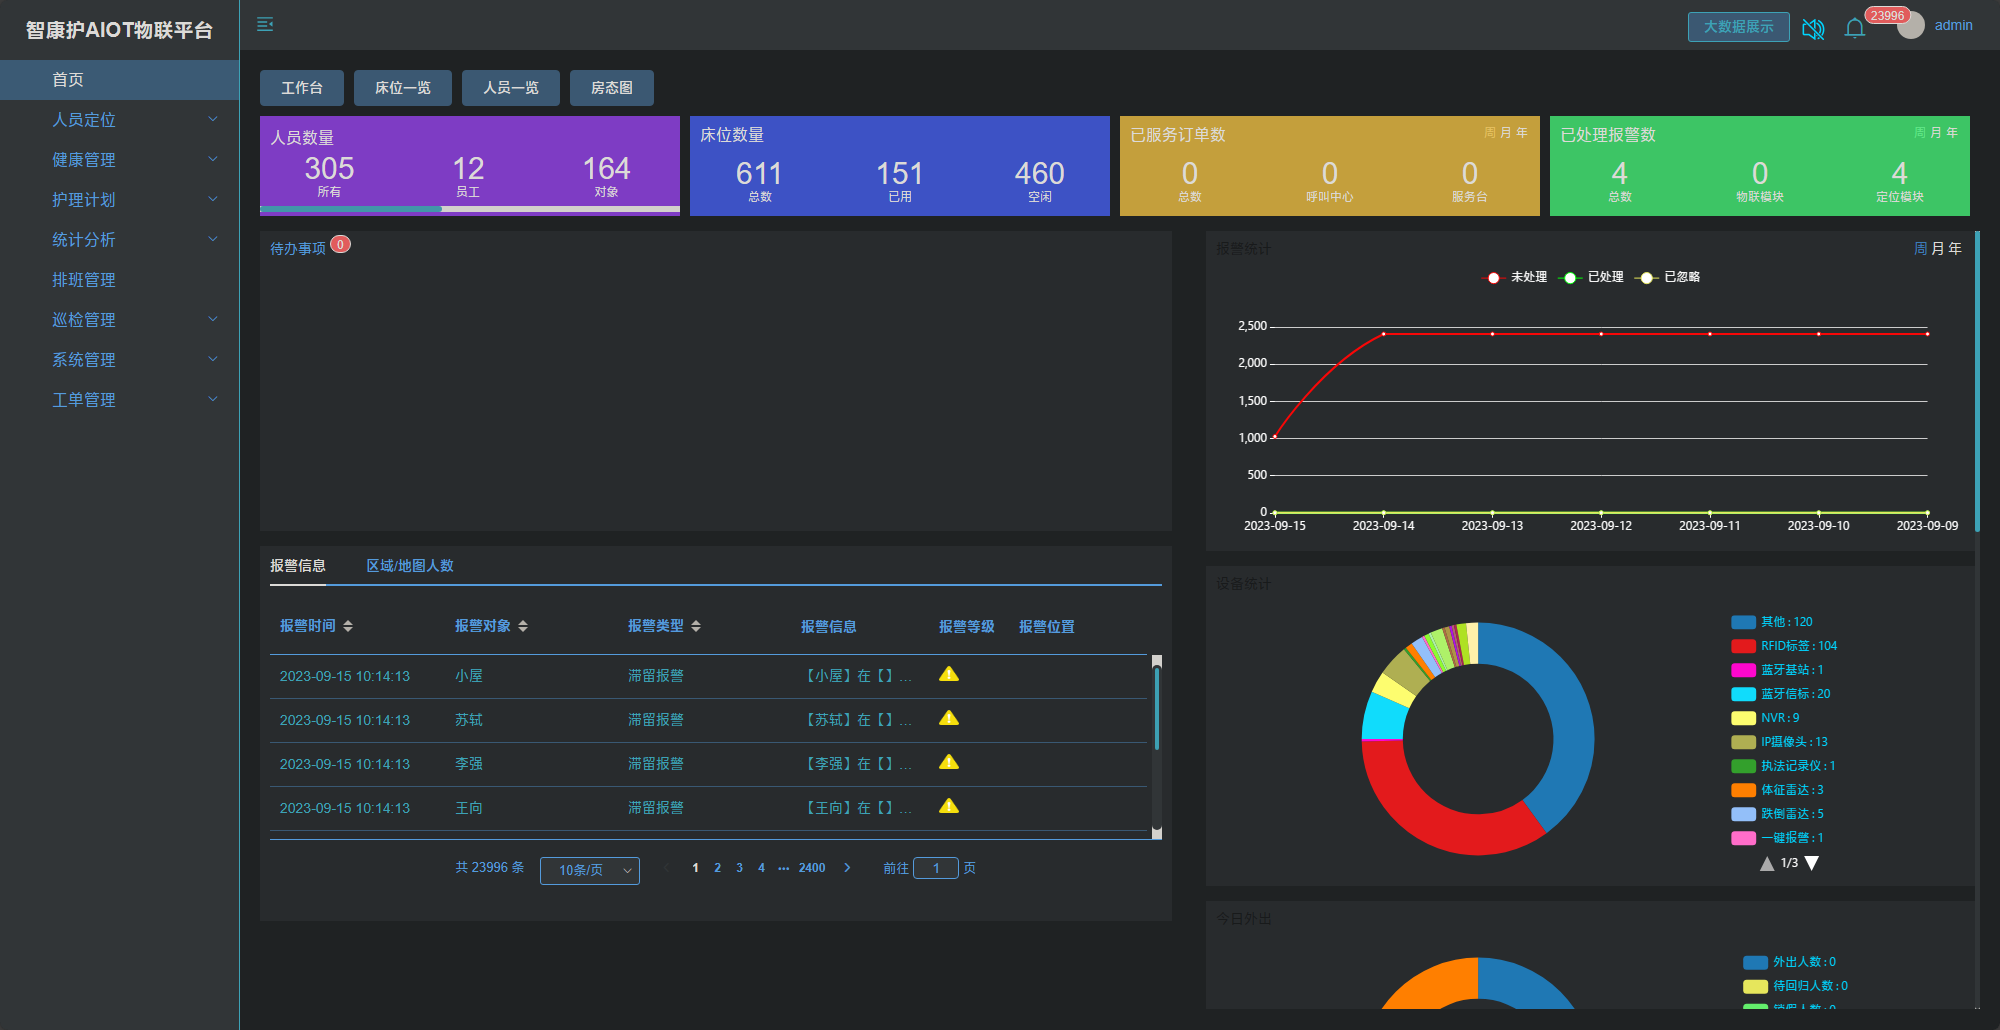Collapse the sidebar with the menu icon
2000x1030 pixels.
click(x=265, y=24)
